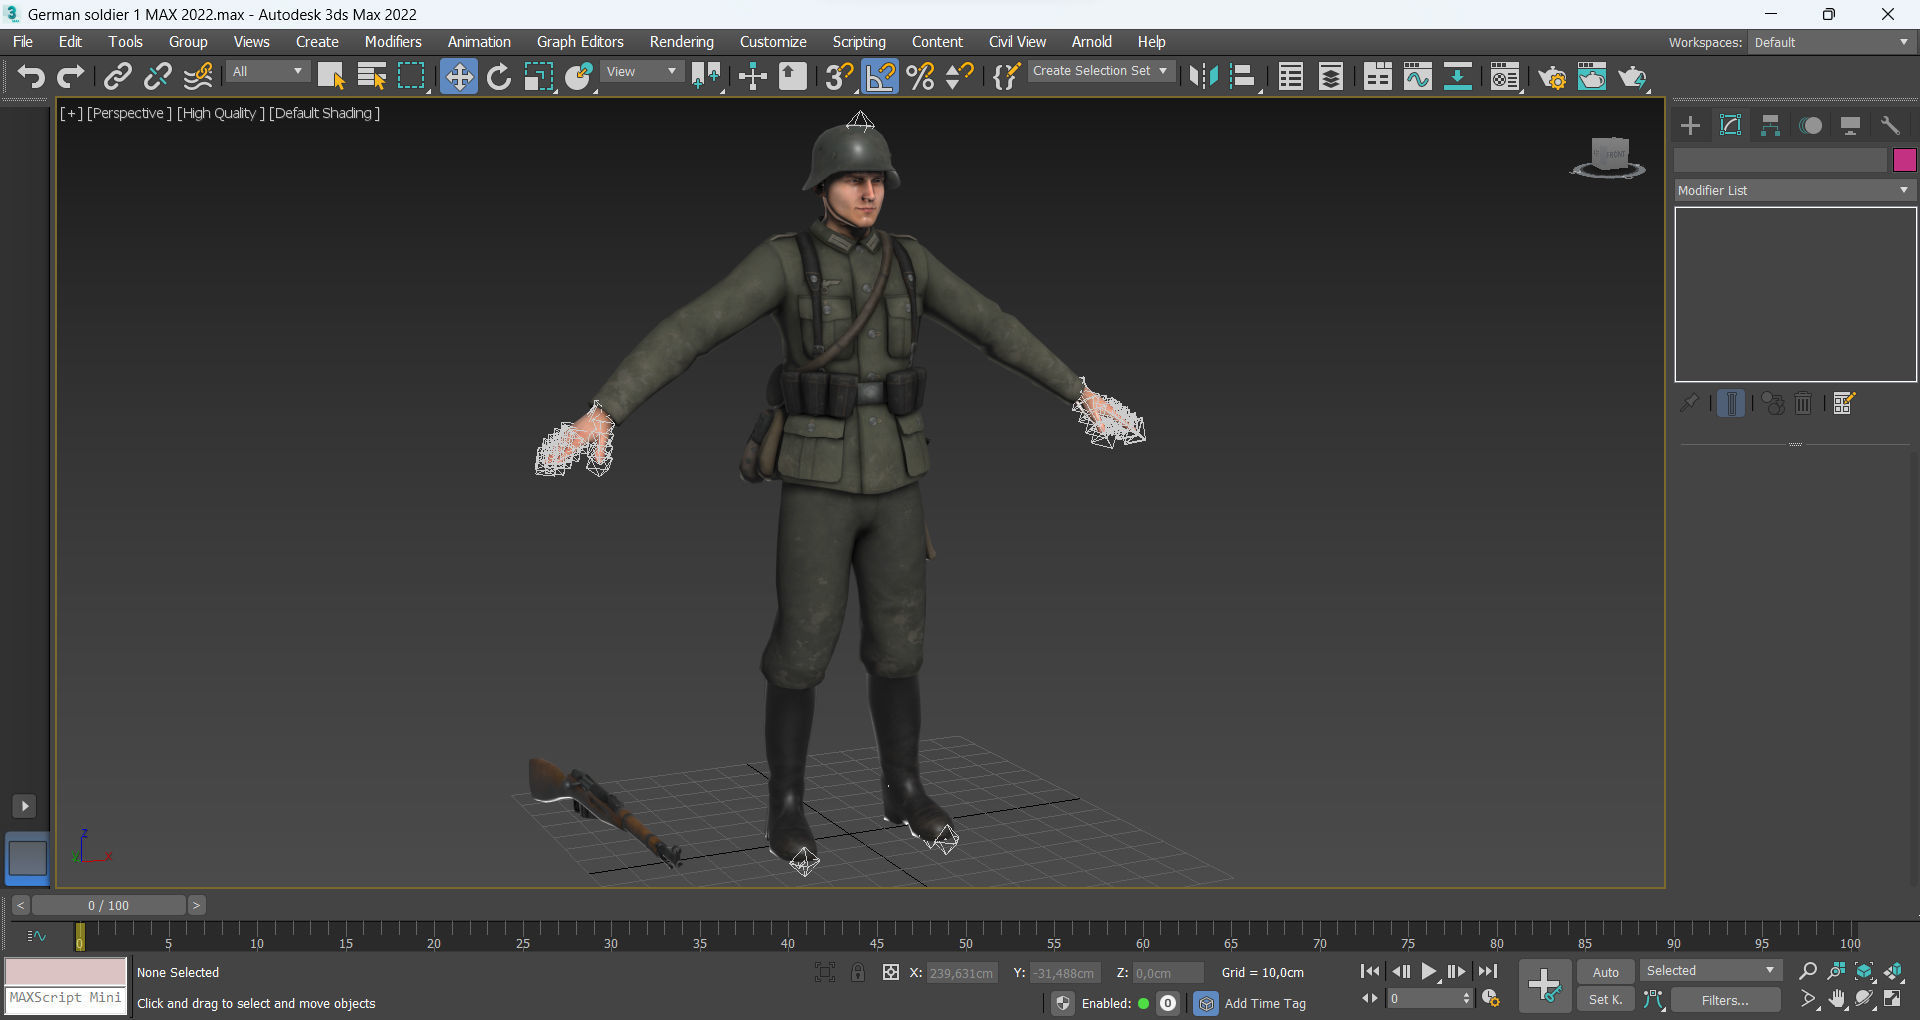Open the viewport [+] general menu

click(71, 113)
